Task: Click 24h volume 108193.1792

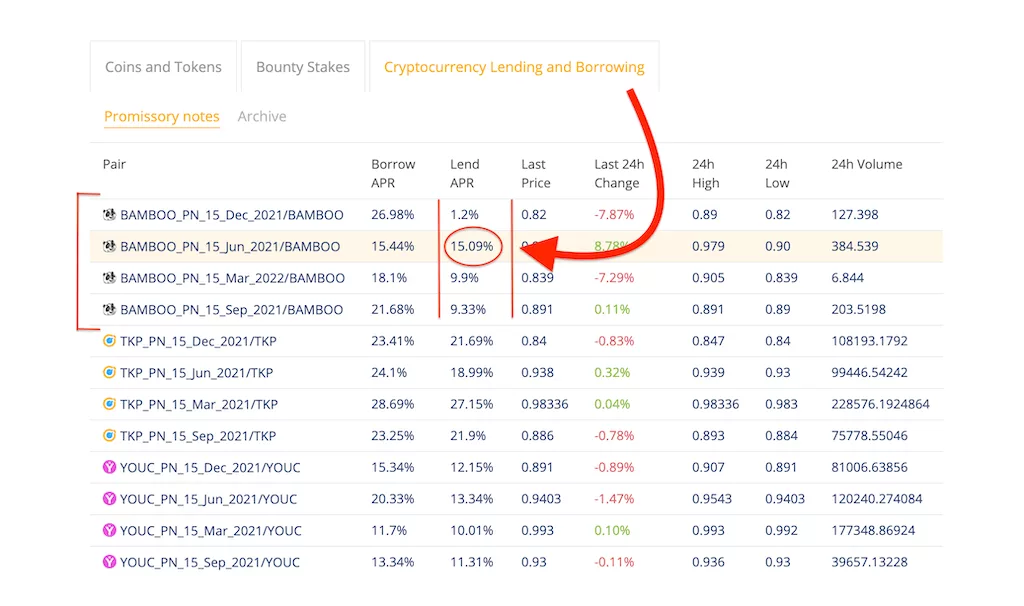Action: point(870,341)
